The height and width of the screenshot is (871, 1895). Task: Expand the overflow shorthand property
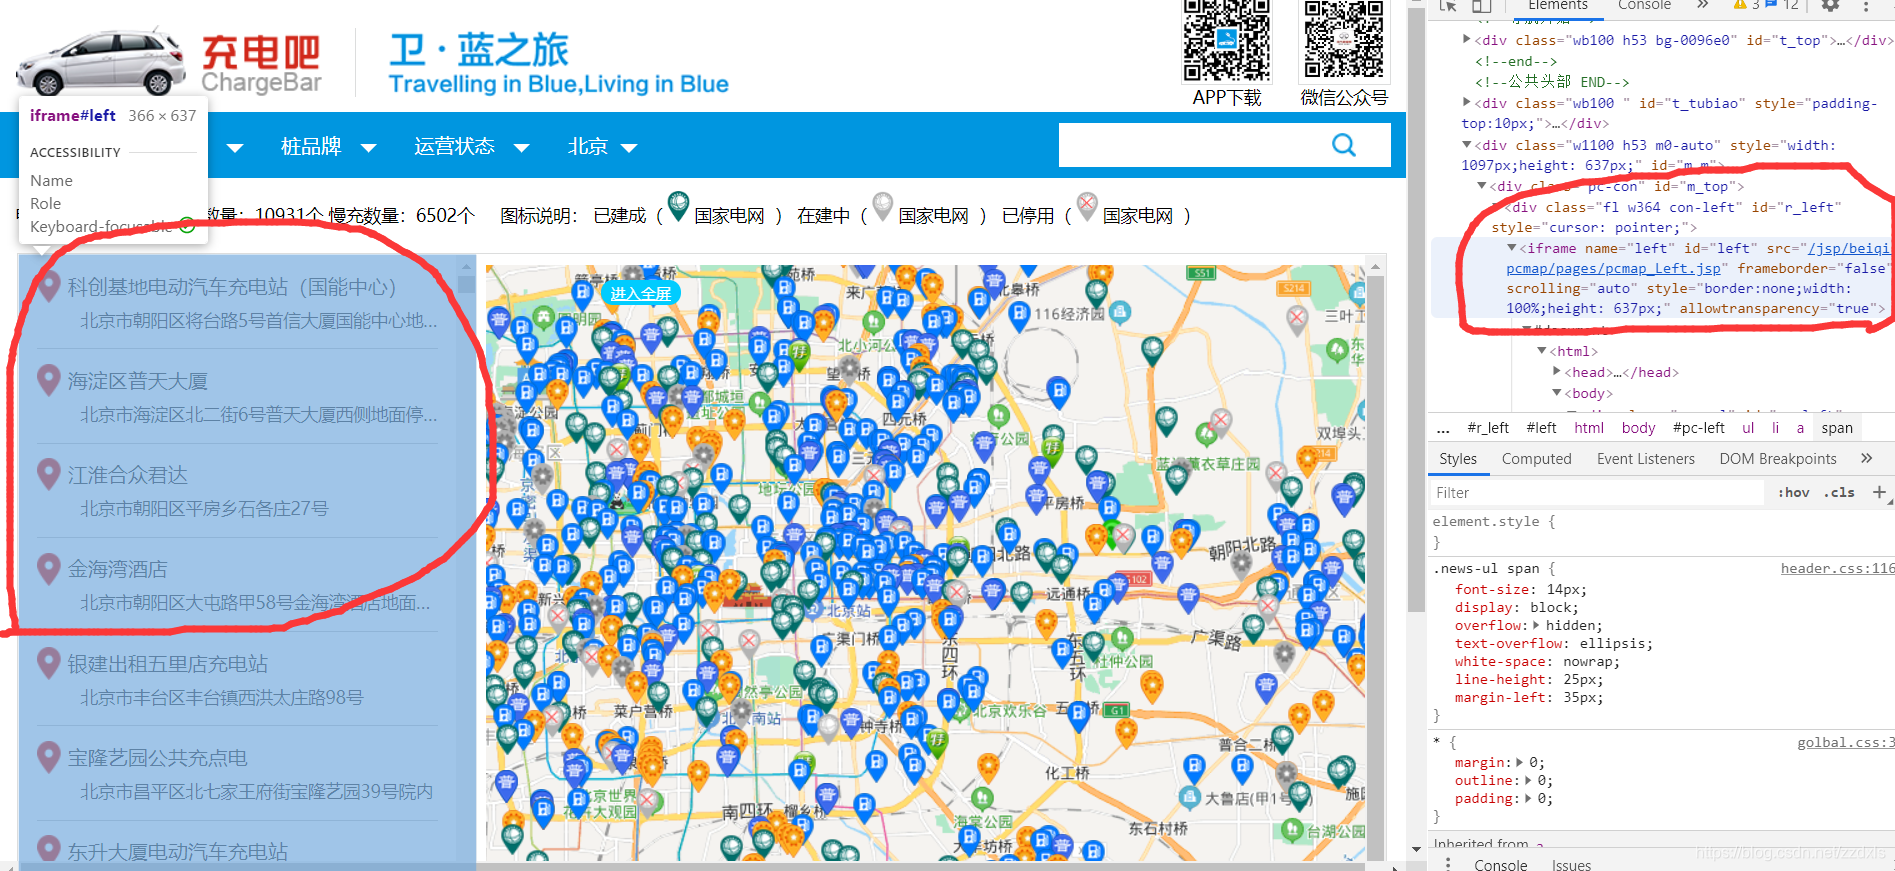[x=1537, y=625]
